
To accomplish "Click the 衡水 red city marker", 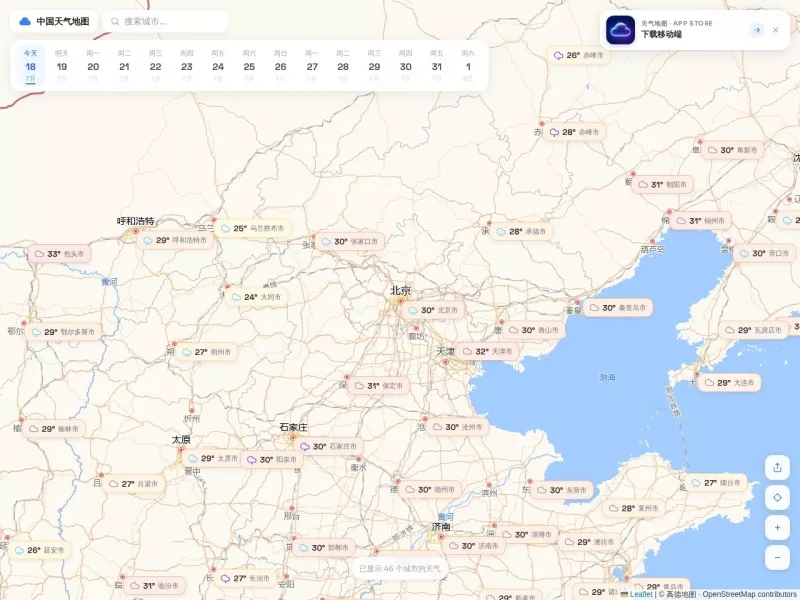I will tap(359, 459).
